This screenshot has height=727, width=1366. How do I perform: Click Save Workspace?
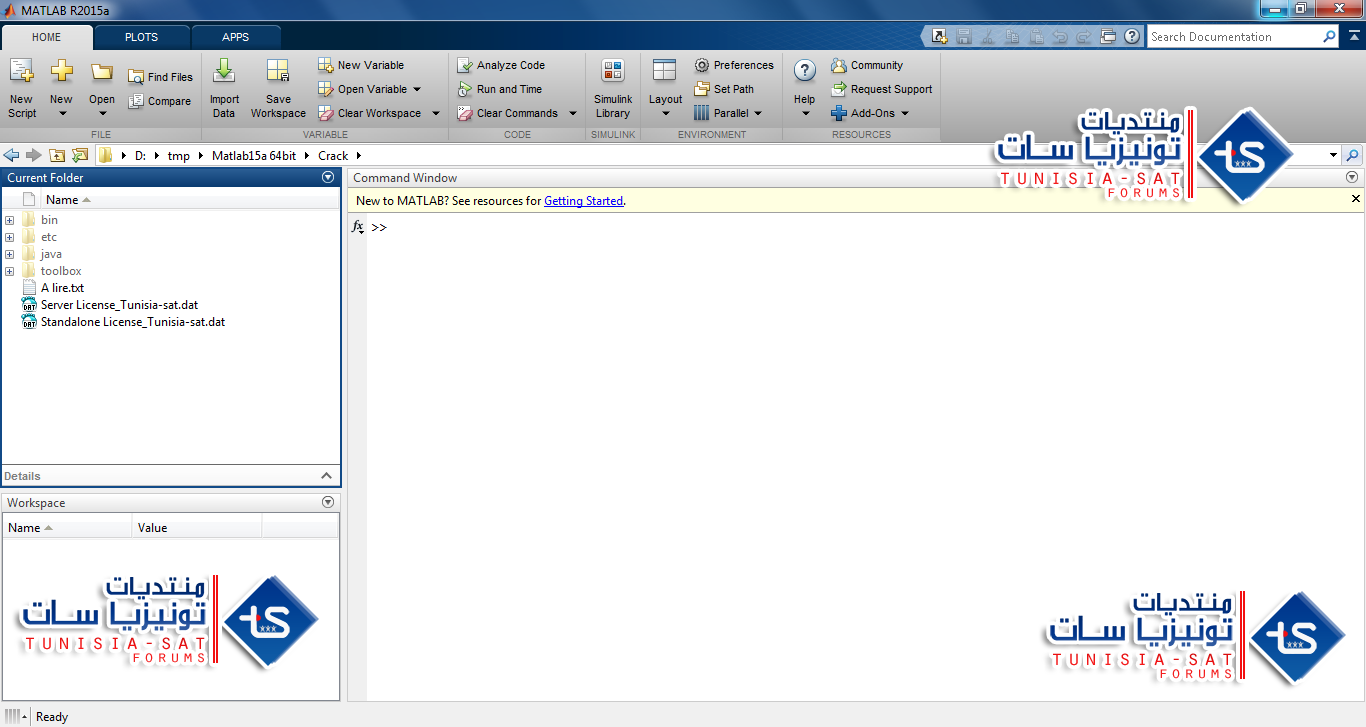click(x=278, y=88)
